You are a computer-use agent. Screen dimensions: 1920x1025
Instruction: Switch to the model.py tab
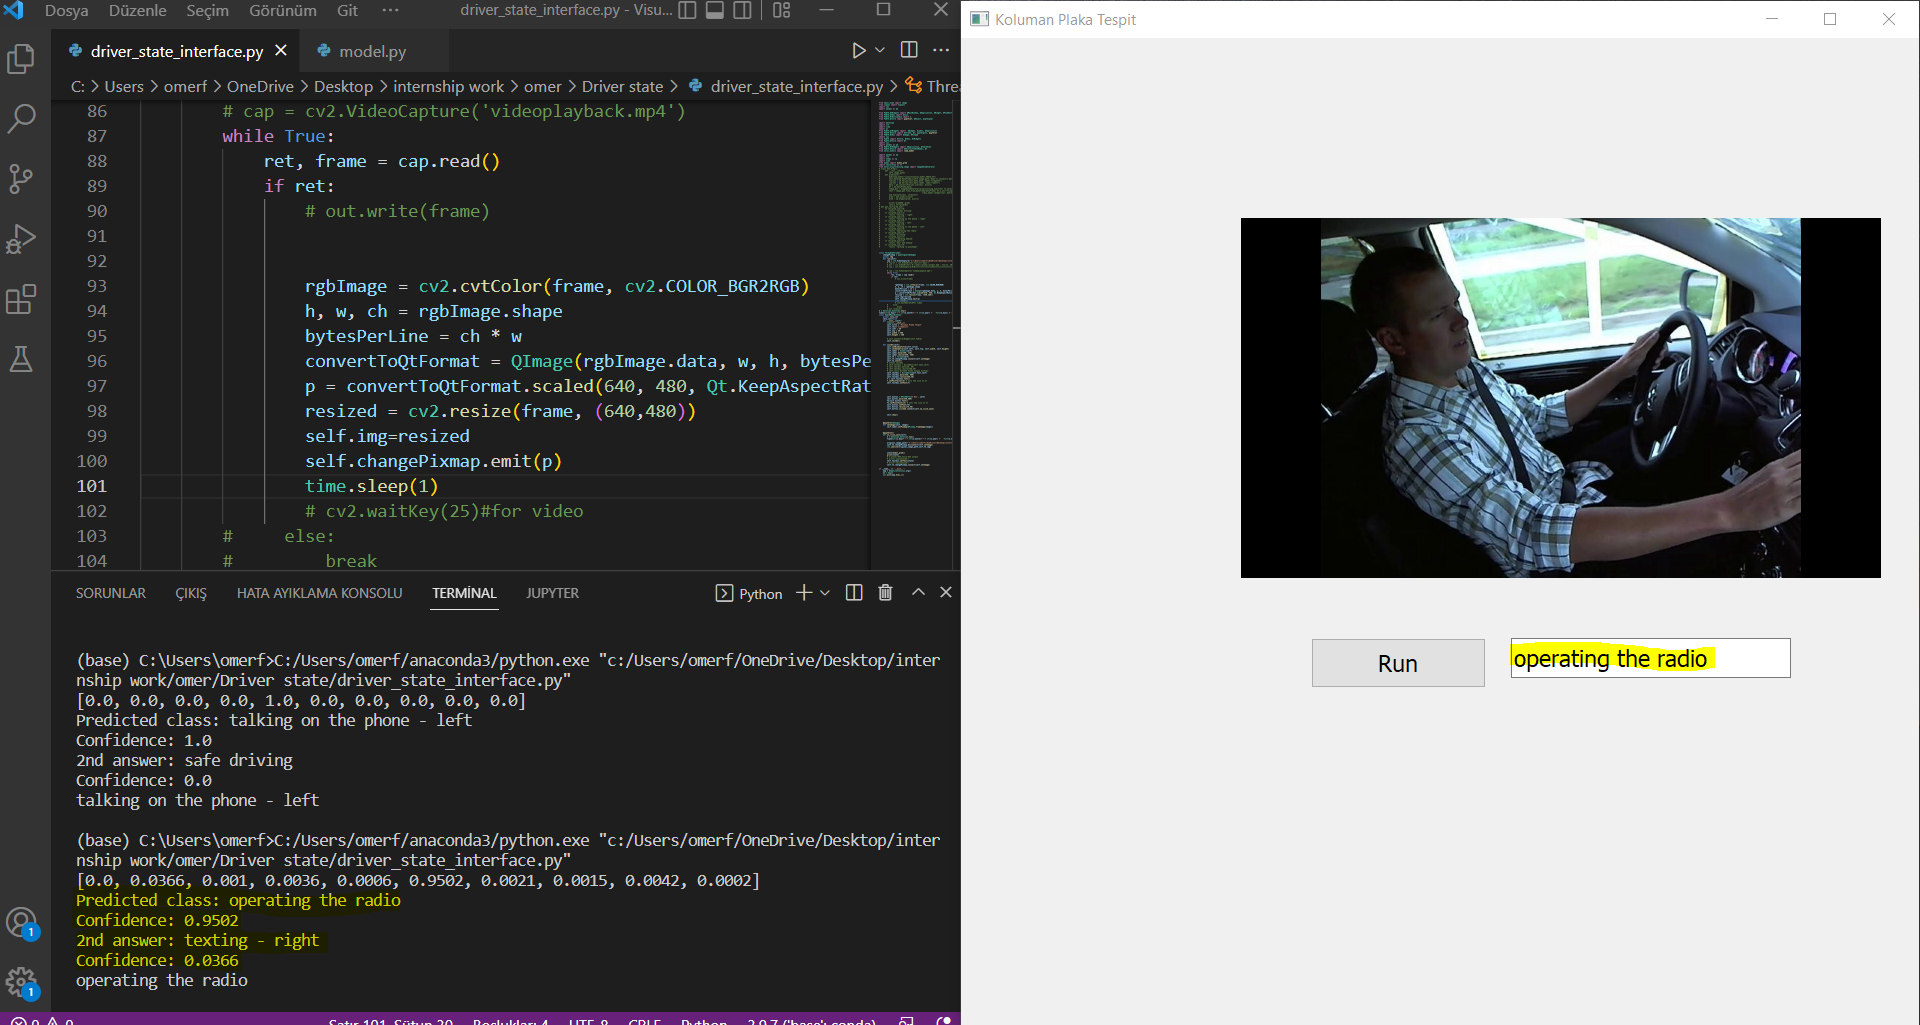point(370,50)
